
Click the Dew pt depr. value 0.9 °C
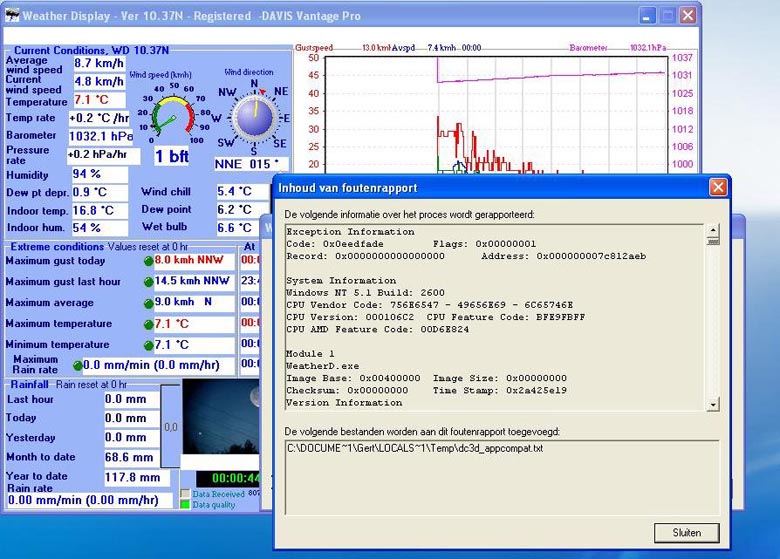coord(99,192)
